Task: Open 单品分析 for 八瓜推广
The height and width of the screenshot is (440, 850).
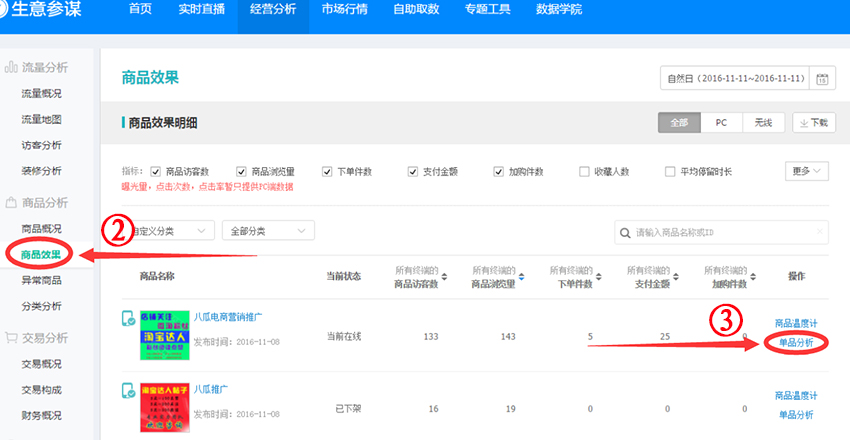Action: [x=796, y=415]
